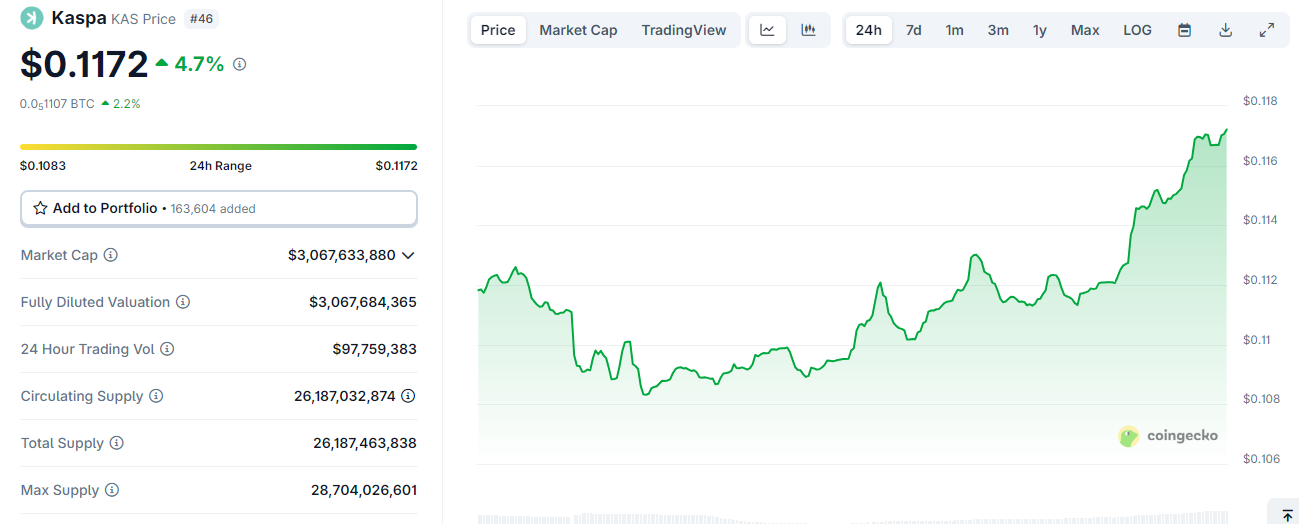This screenshot has width=1299, height=524.
Task: Click the #46 rank badge
Action: [x=202, y=19]
